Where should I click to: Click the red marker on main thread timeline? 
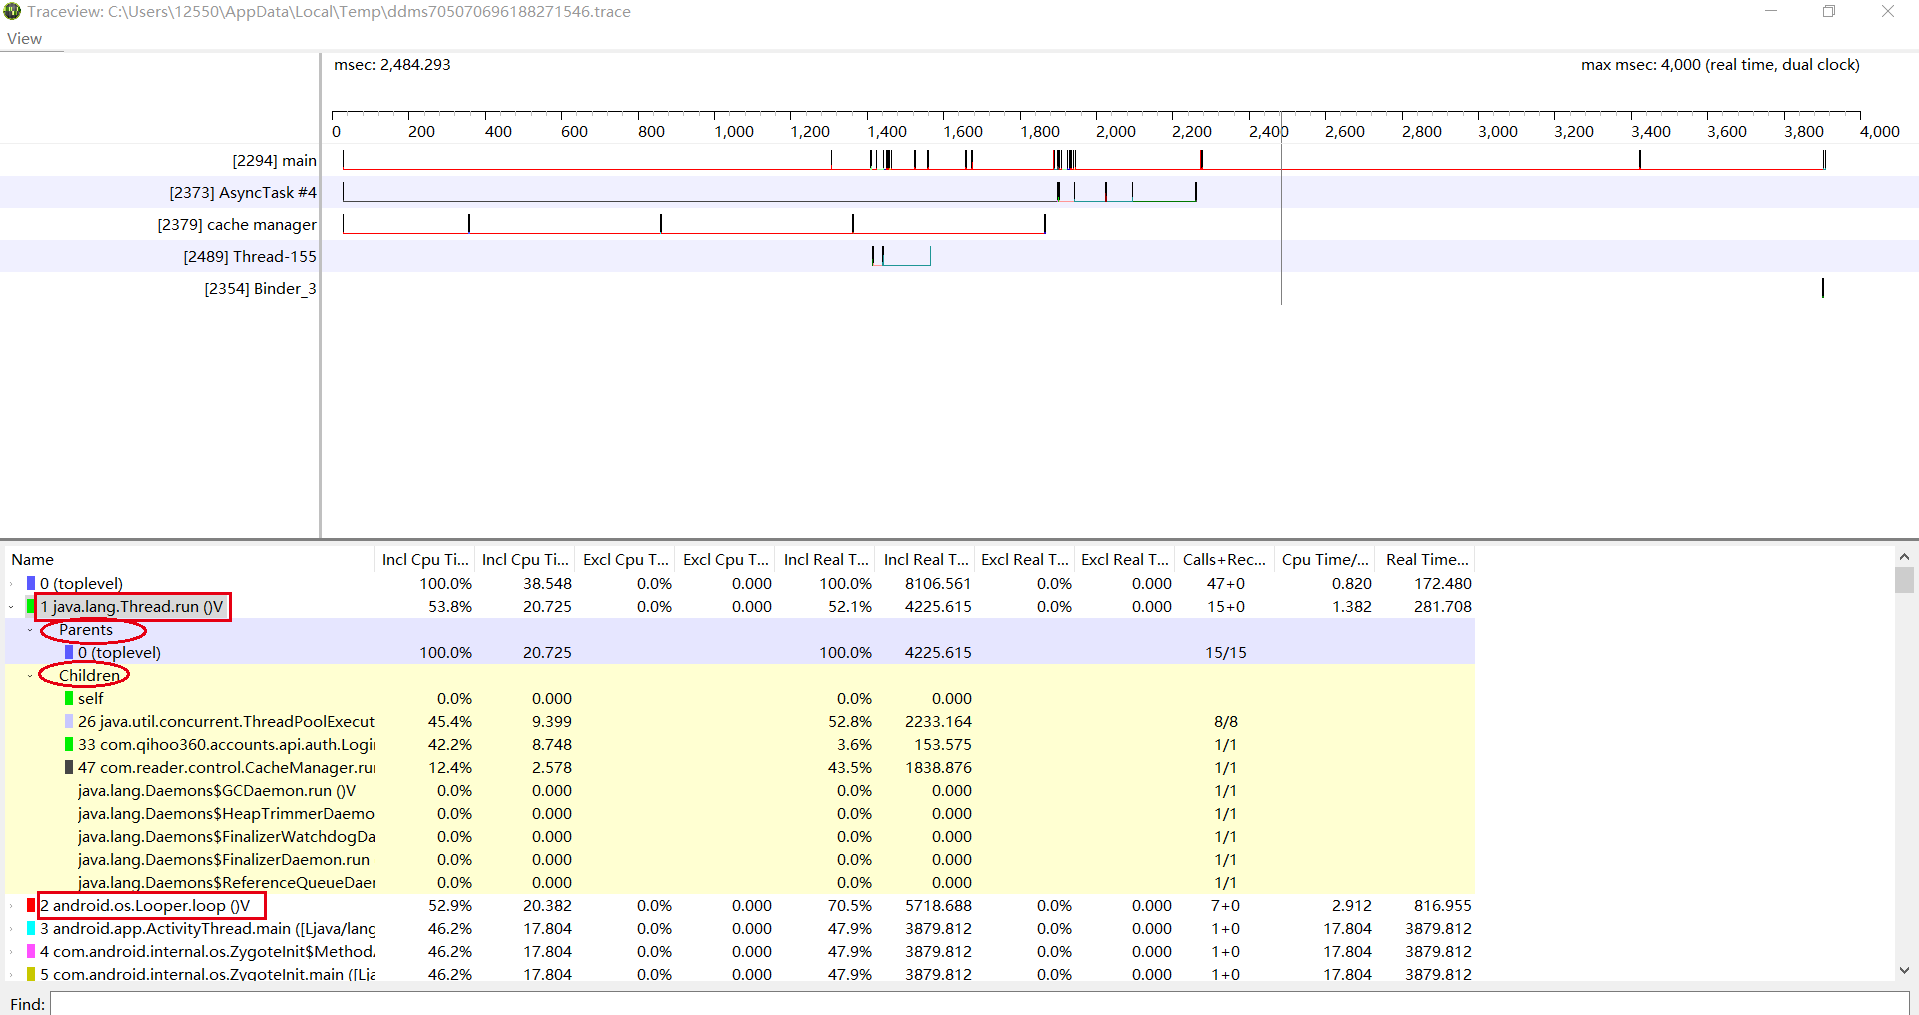[1201, 159]
